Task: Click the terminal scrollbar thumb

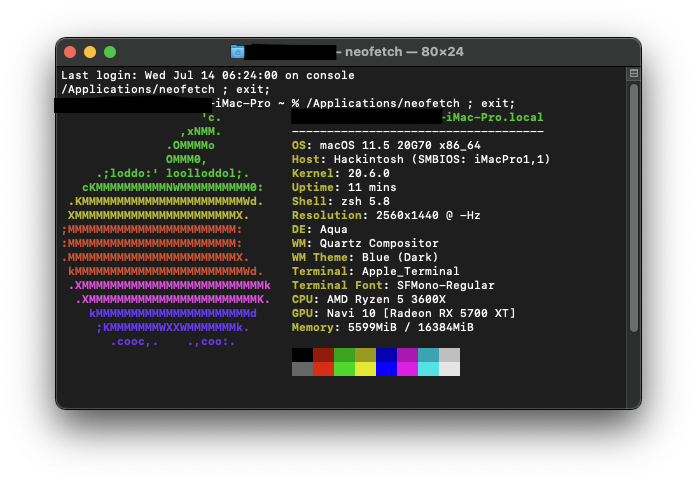Action: click(633, 240)
